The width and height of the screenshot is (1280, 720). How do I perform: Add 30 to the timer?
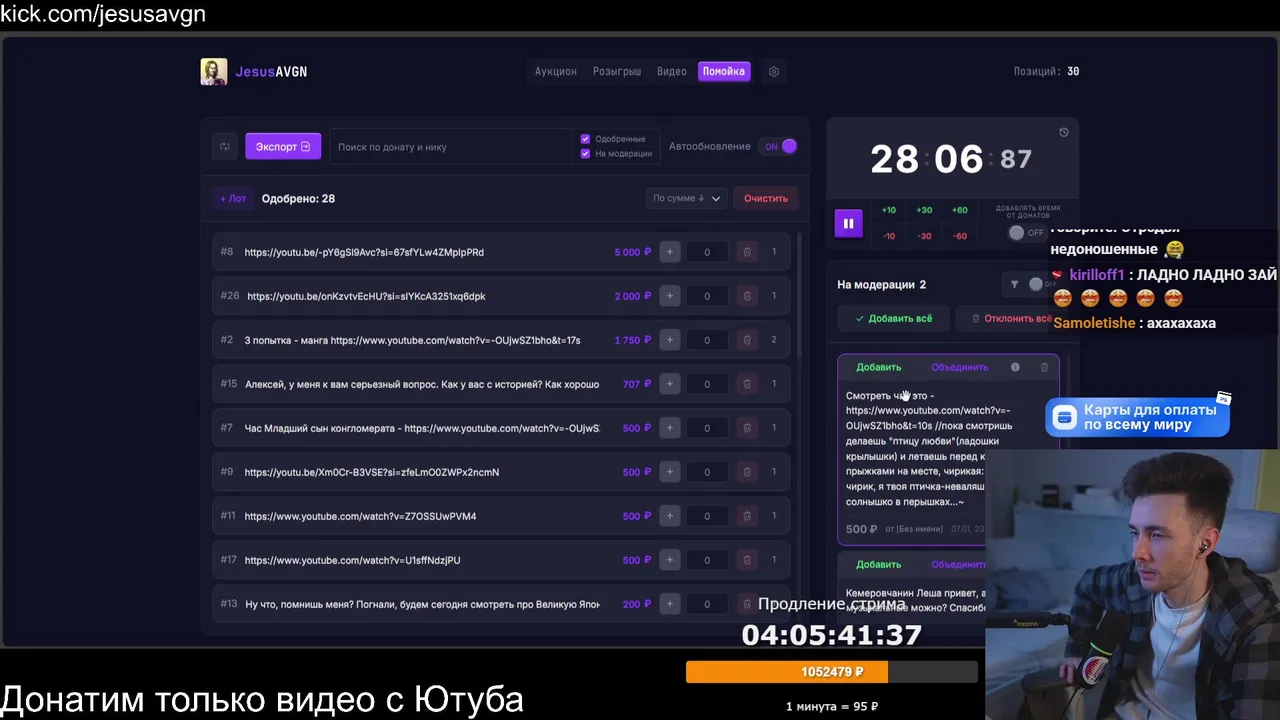tap(924, 210)
